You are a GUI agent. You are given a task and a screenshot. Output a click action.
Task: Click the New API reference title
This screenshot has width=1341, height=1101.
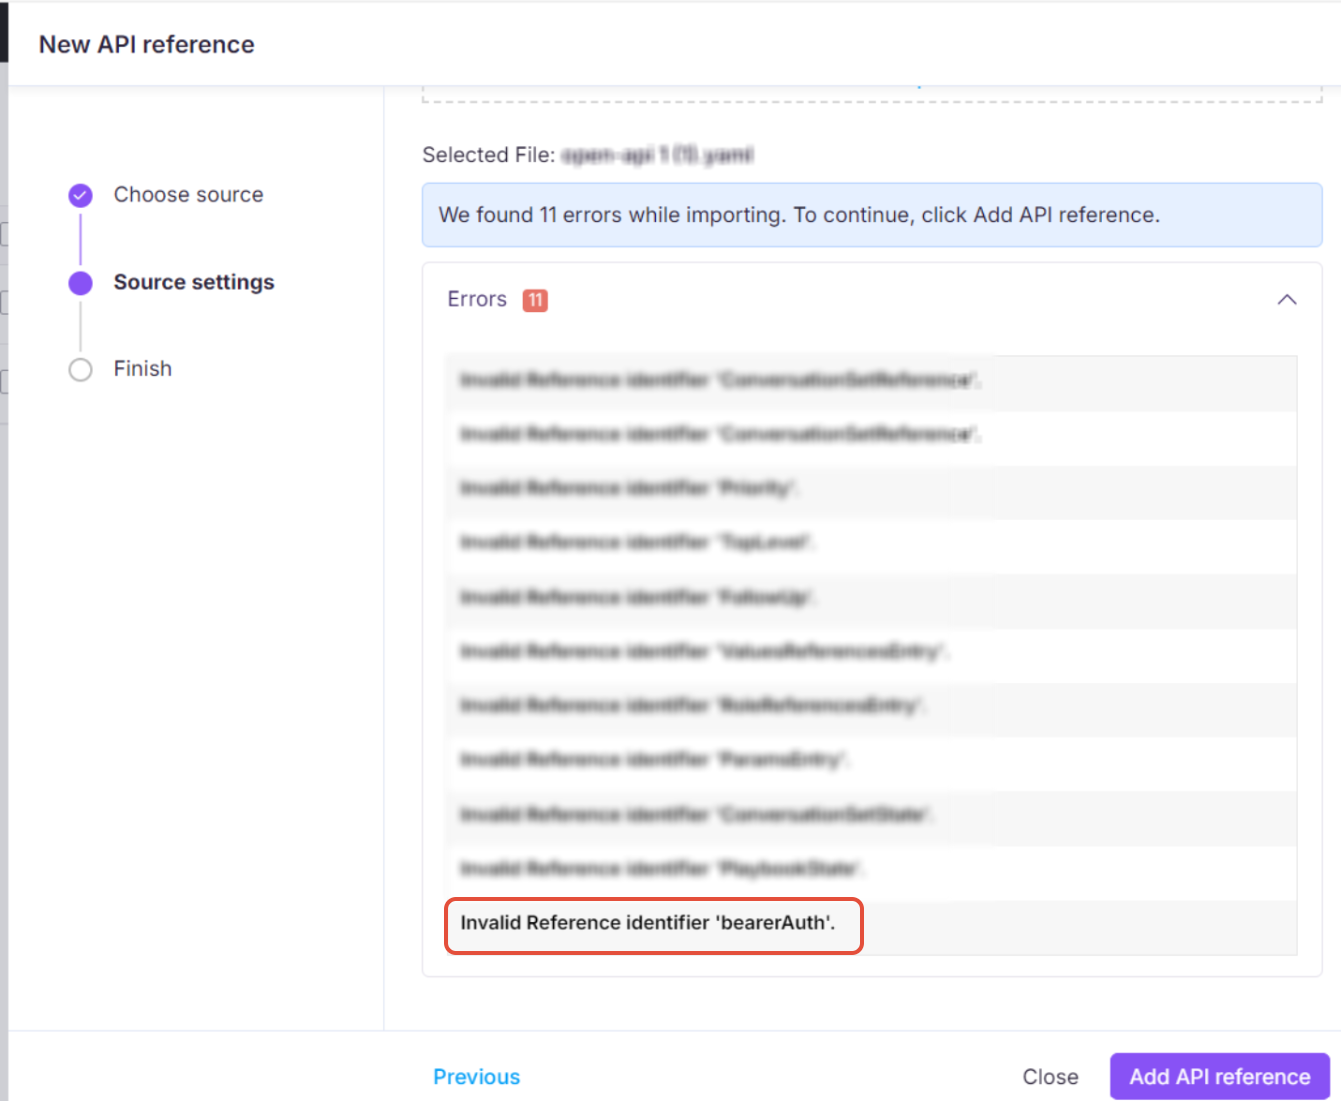click(x=147, y=45)
